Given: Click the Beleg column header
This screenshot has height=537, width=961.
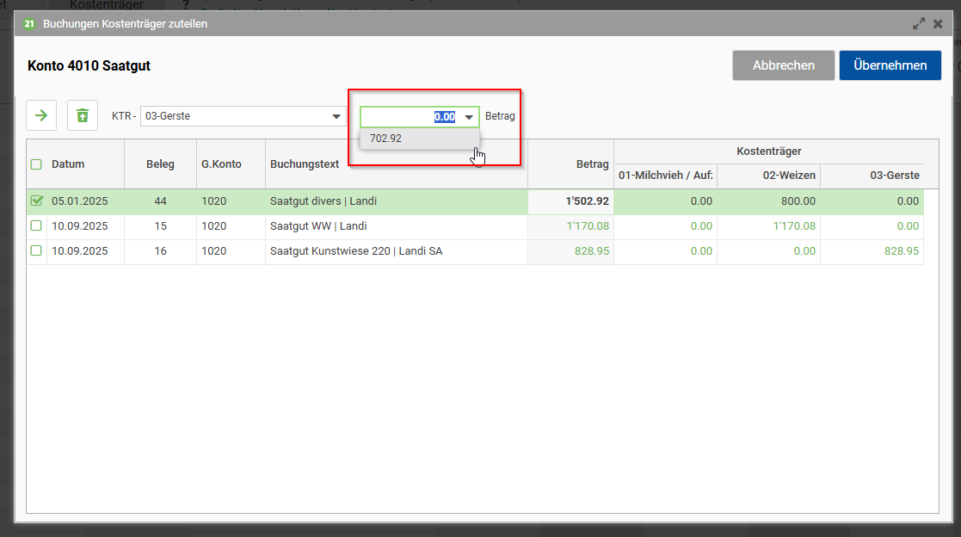Looking at the screenshot, I should click(x=160, y=164).
